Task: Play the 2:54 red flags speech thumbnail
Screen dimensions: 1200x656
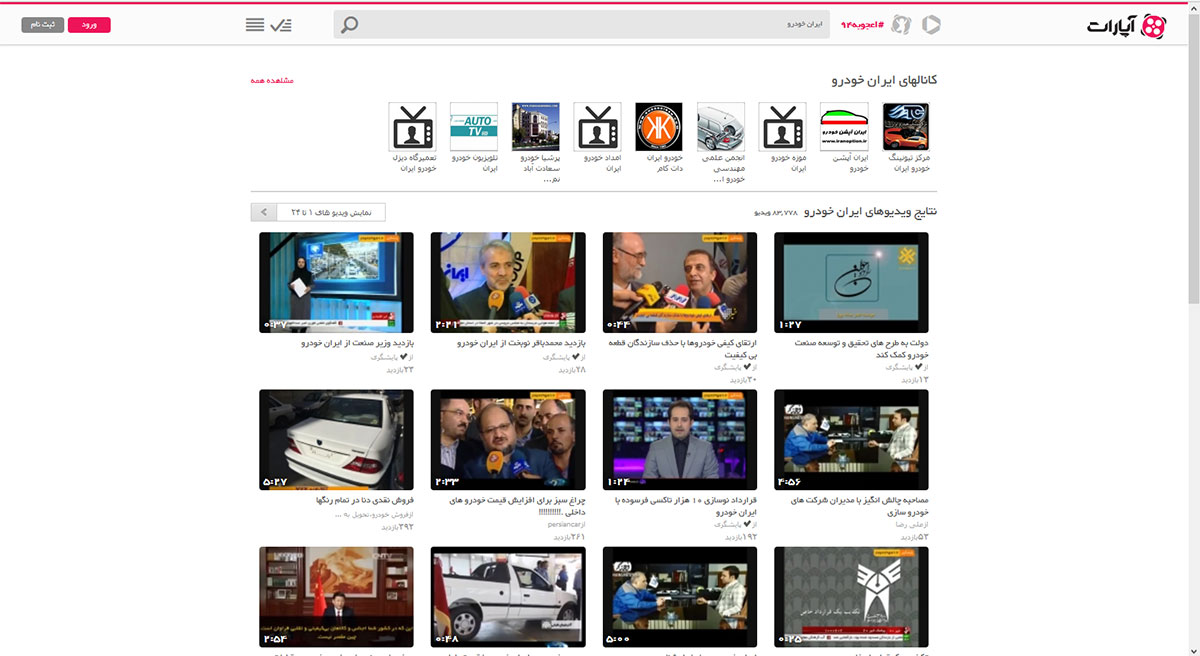Action: pyautogui.click(x=336, y=596)
